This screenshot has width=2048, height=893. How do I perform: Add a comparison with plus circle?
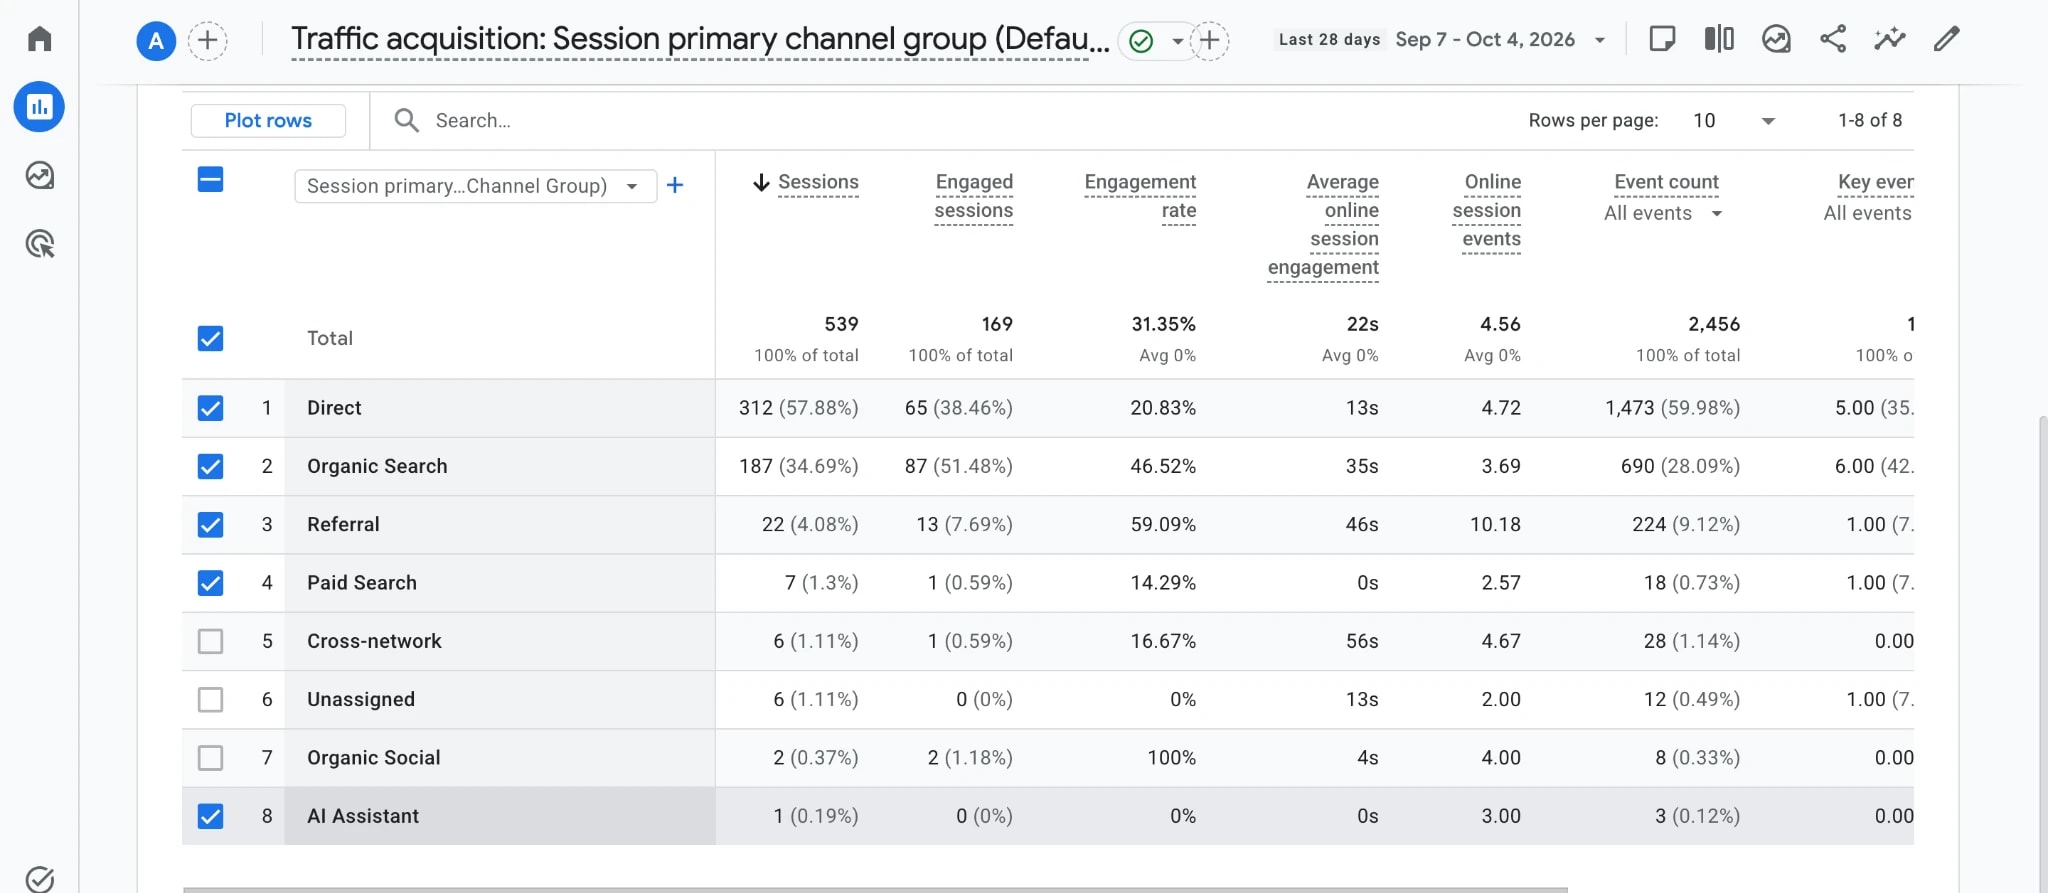tap(208, 41)
